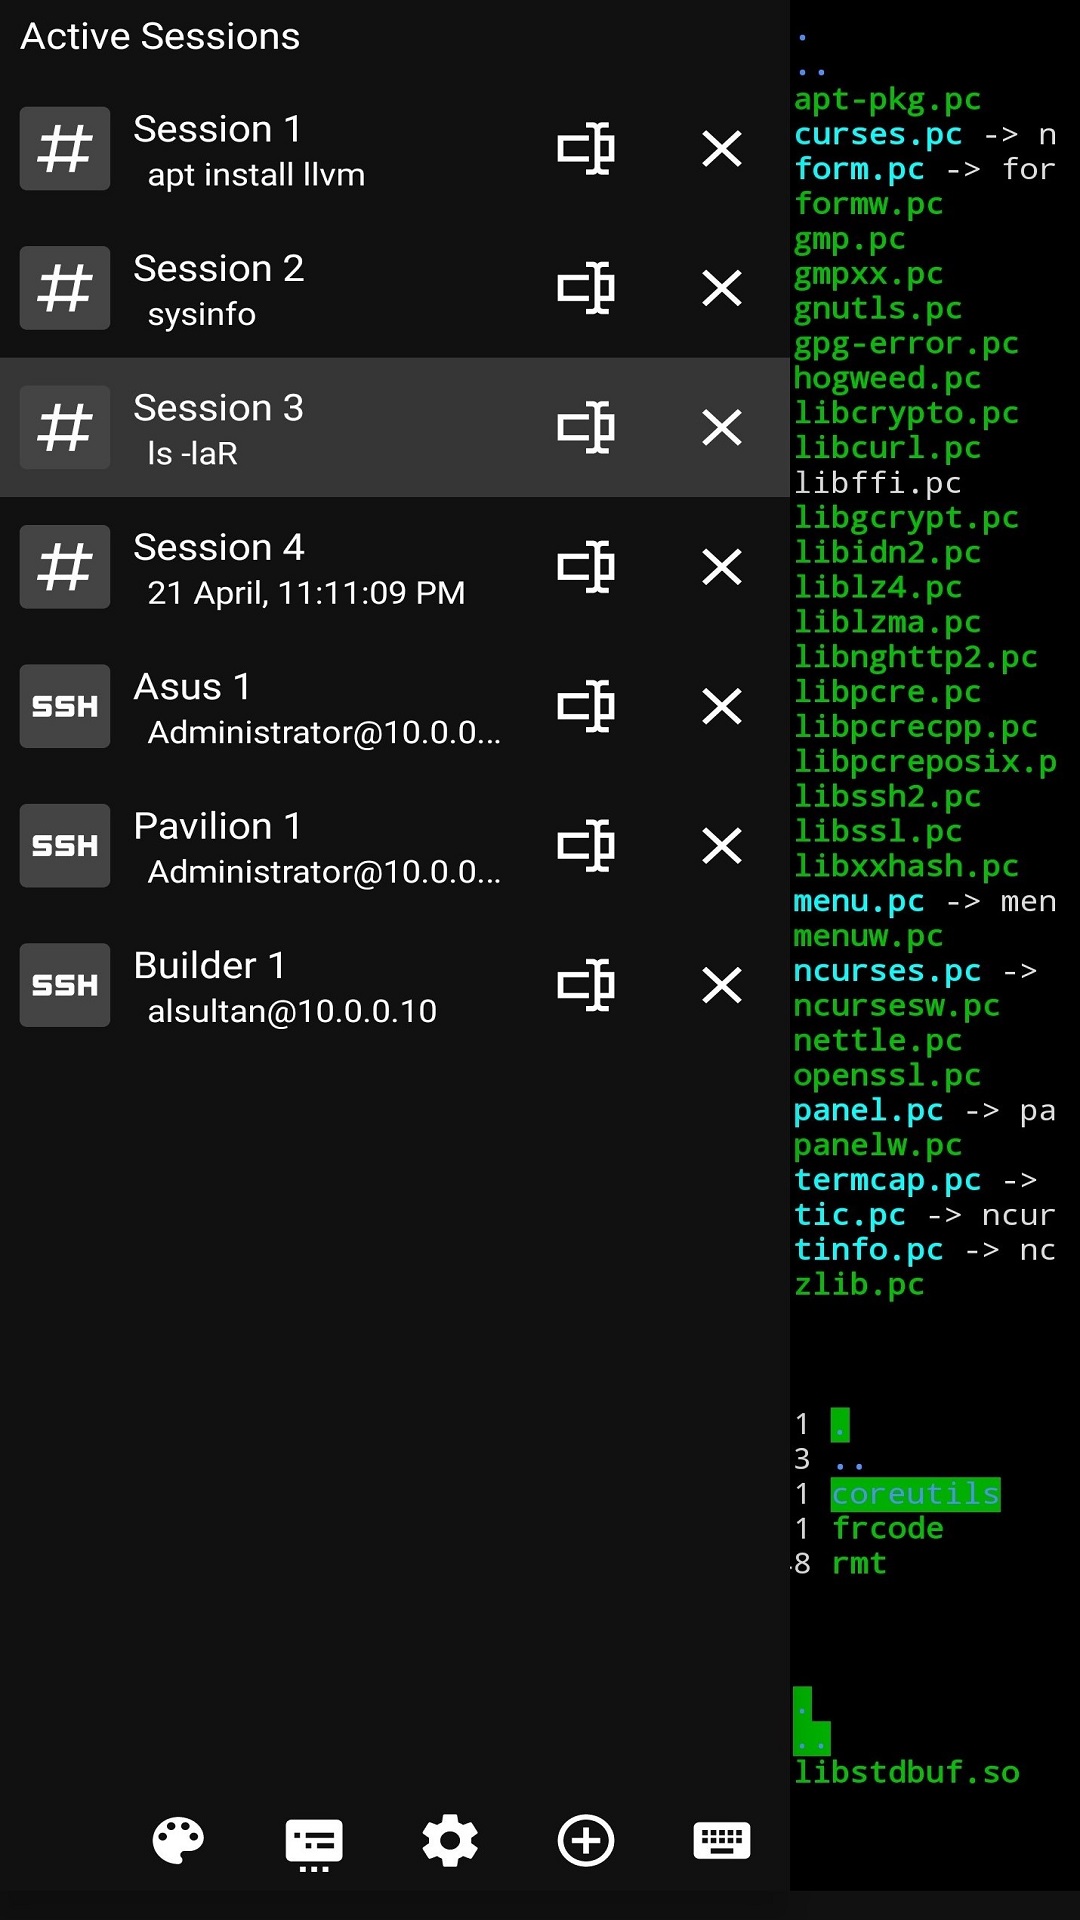Image resolution: width=1080 pixels, height=1920 pixels.
Task: Tap the highlighted coreutils entry in terminal
Action: [x=914, y=1493]
